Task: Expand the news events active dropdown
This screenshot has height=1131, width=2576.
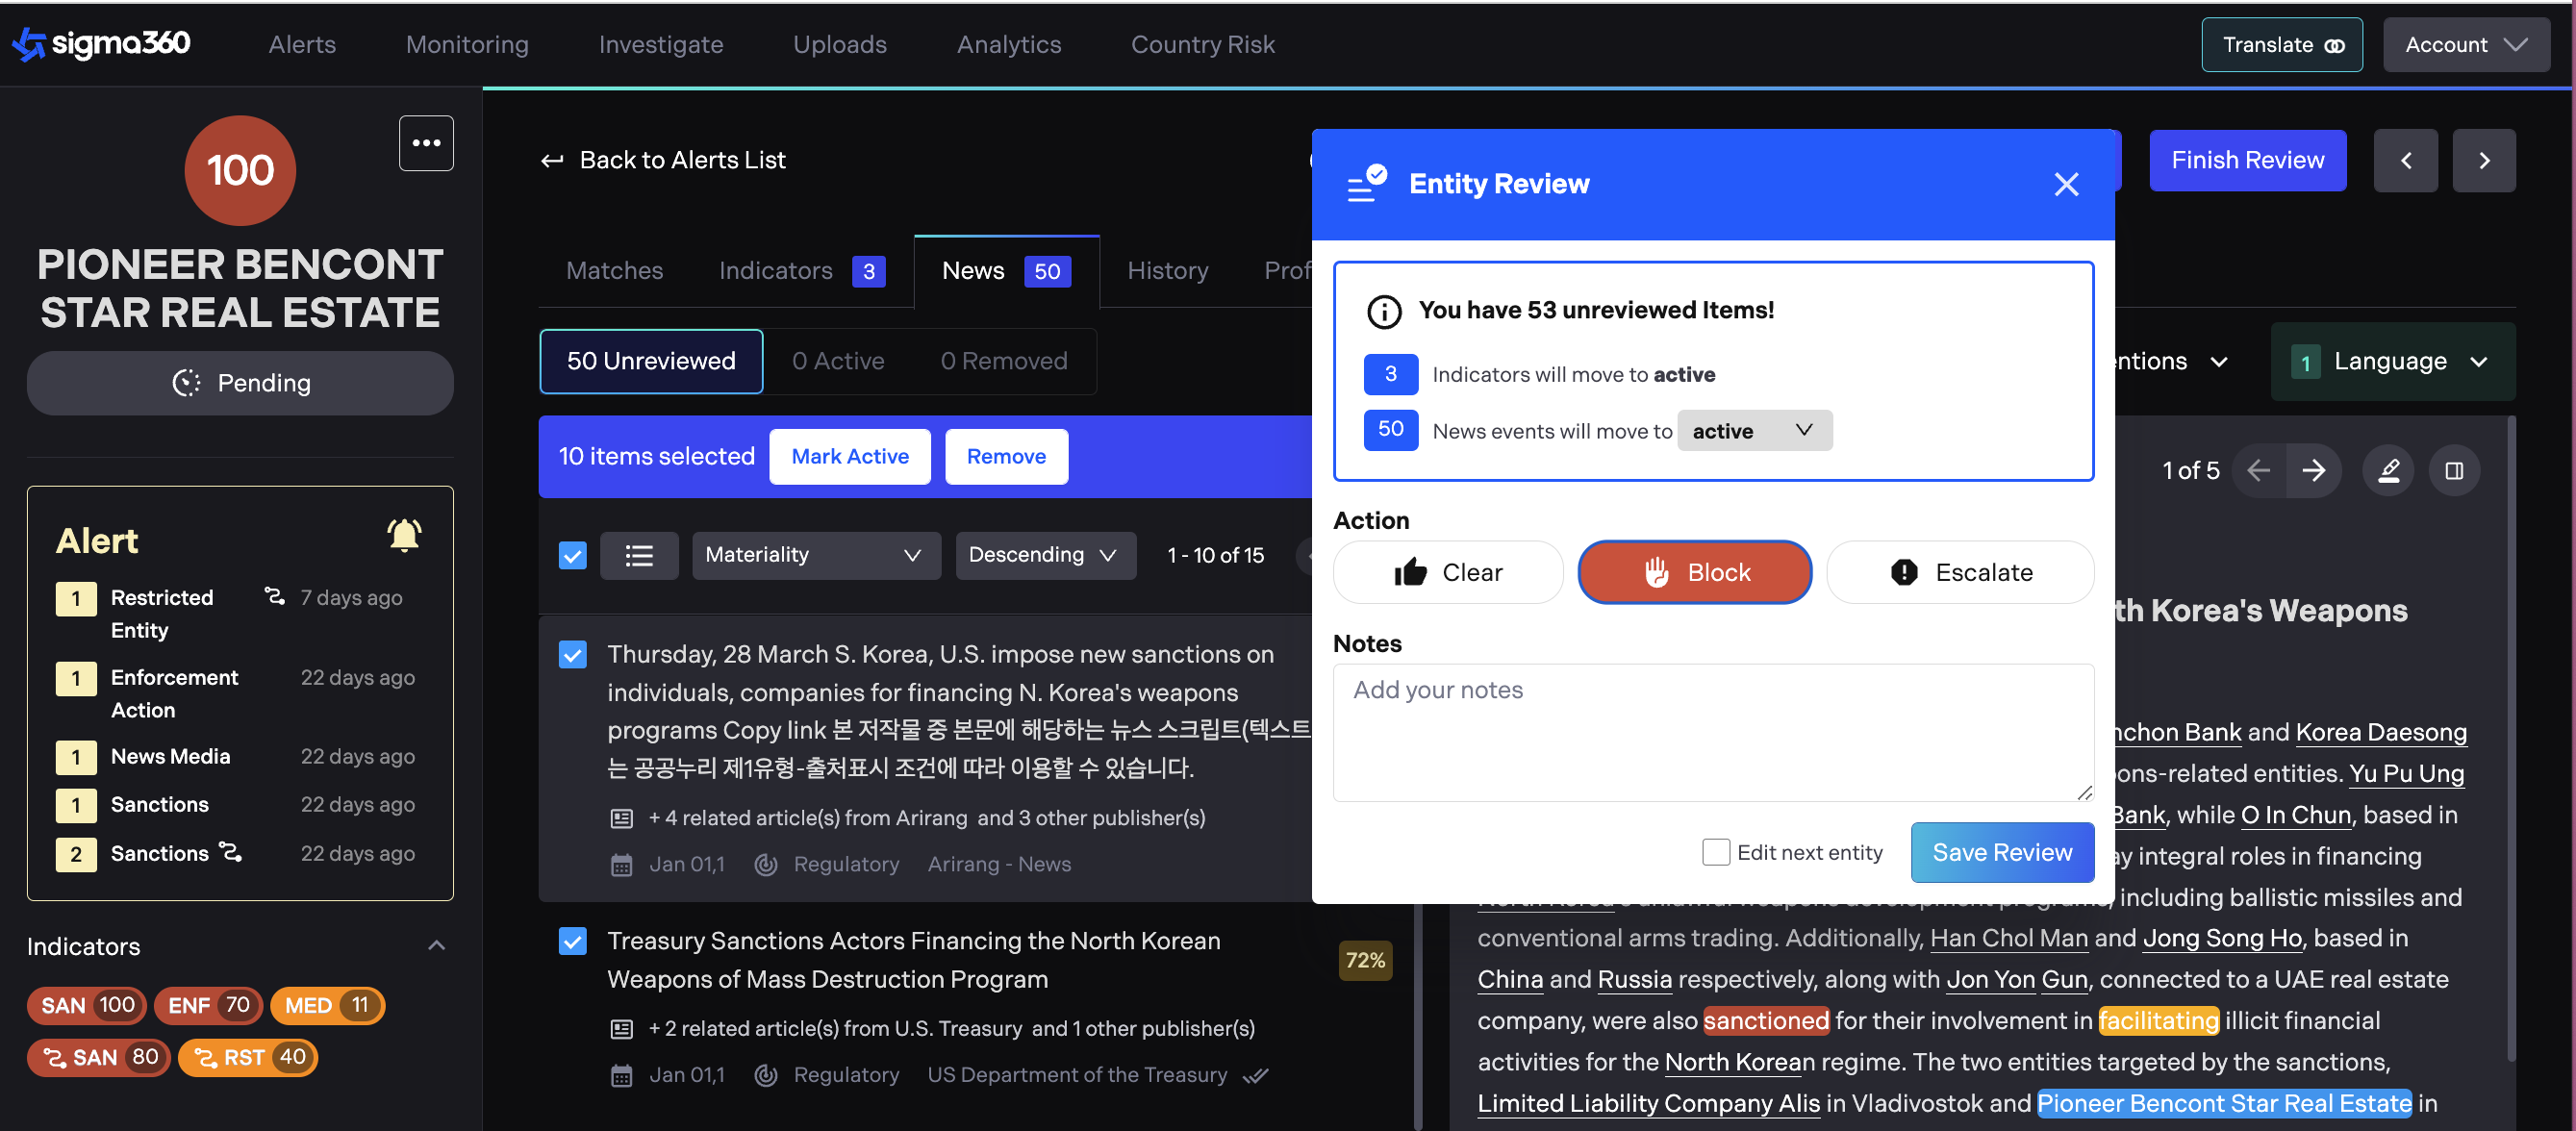Action: click(1753, 430)
